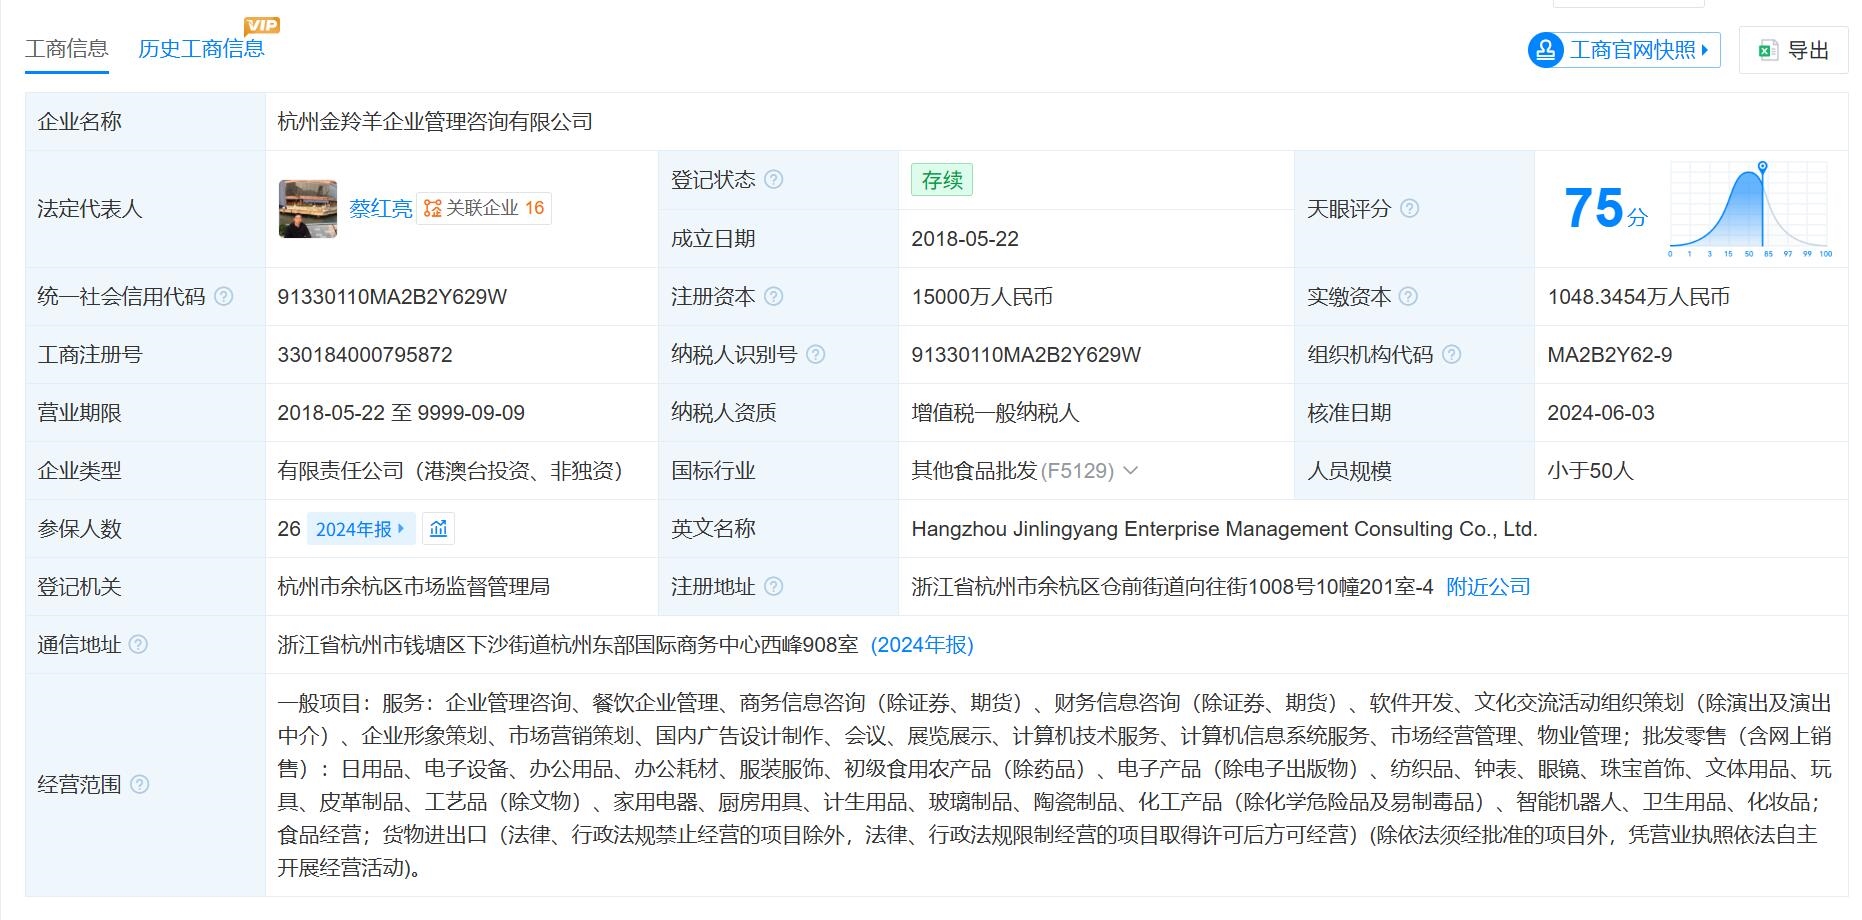Click help icon next to 通信地址

pyautogui.click(x=139, y=645)
